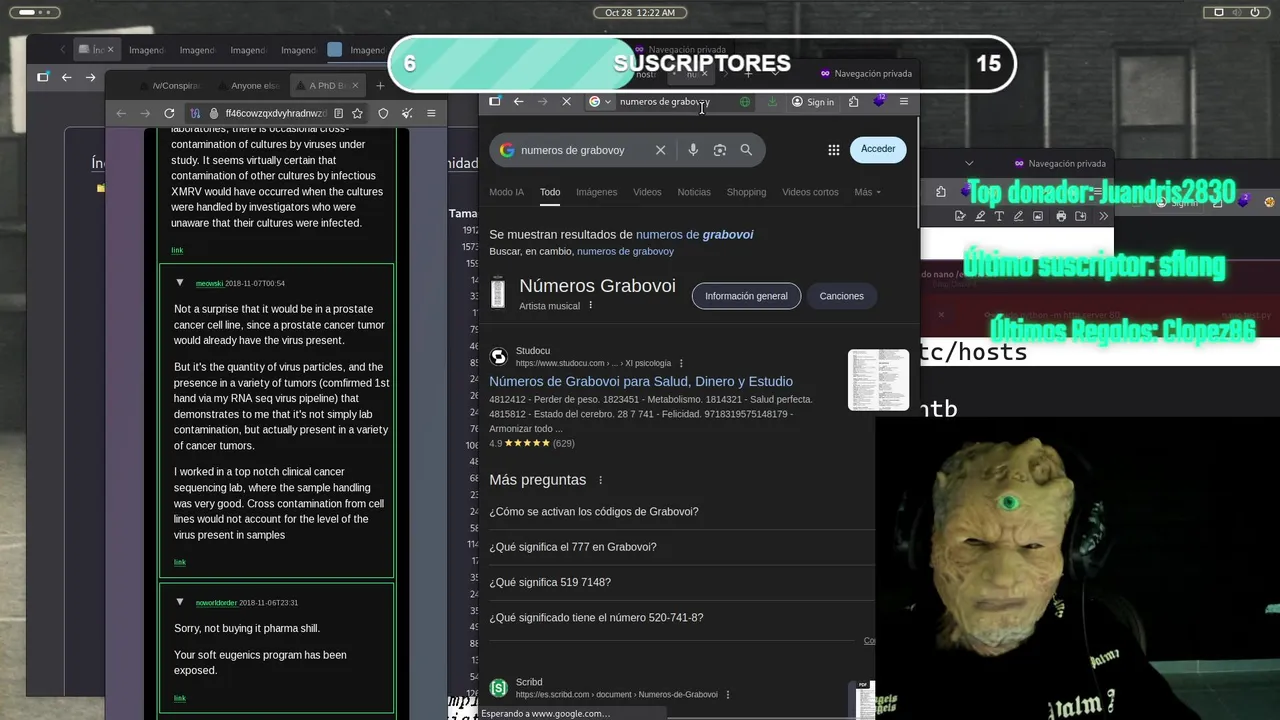1280x720 pixels.
Task: Open reader view in forum browser address bar
Action: tap(339, 114)
